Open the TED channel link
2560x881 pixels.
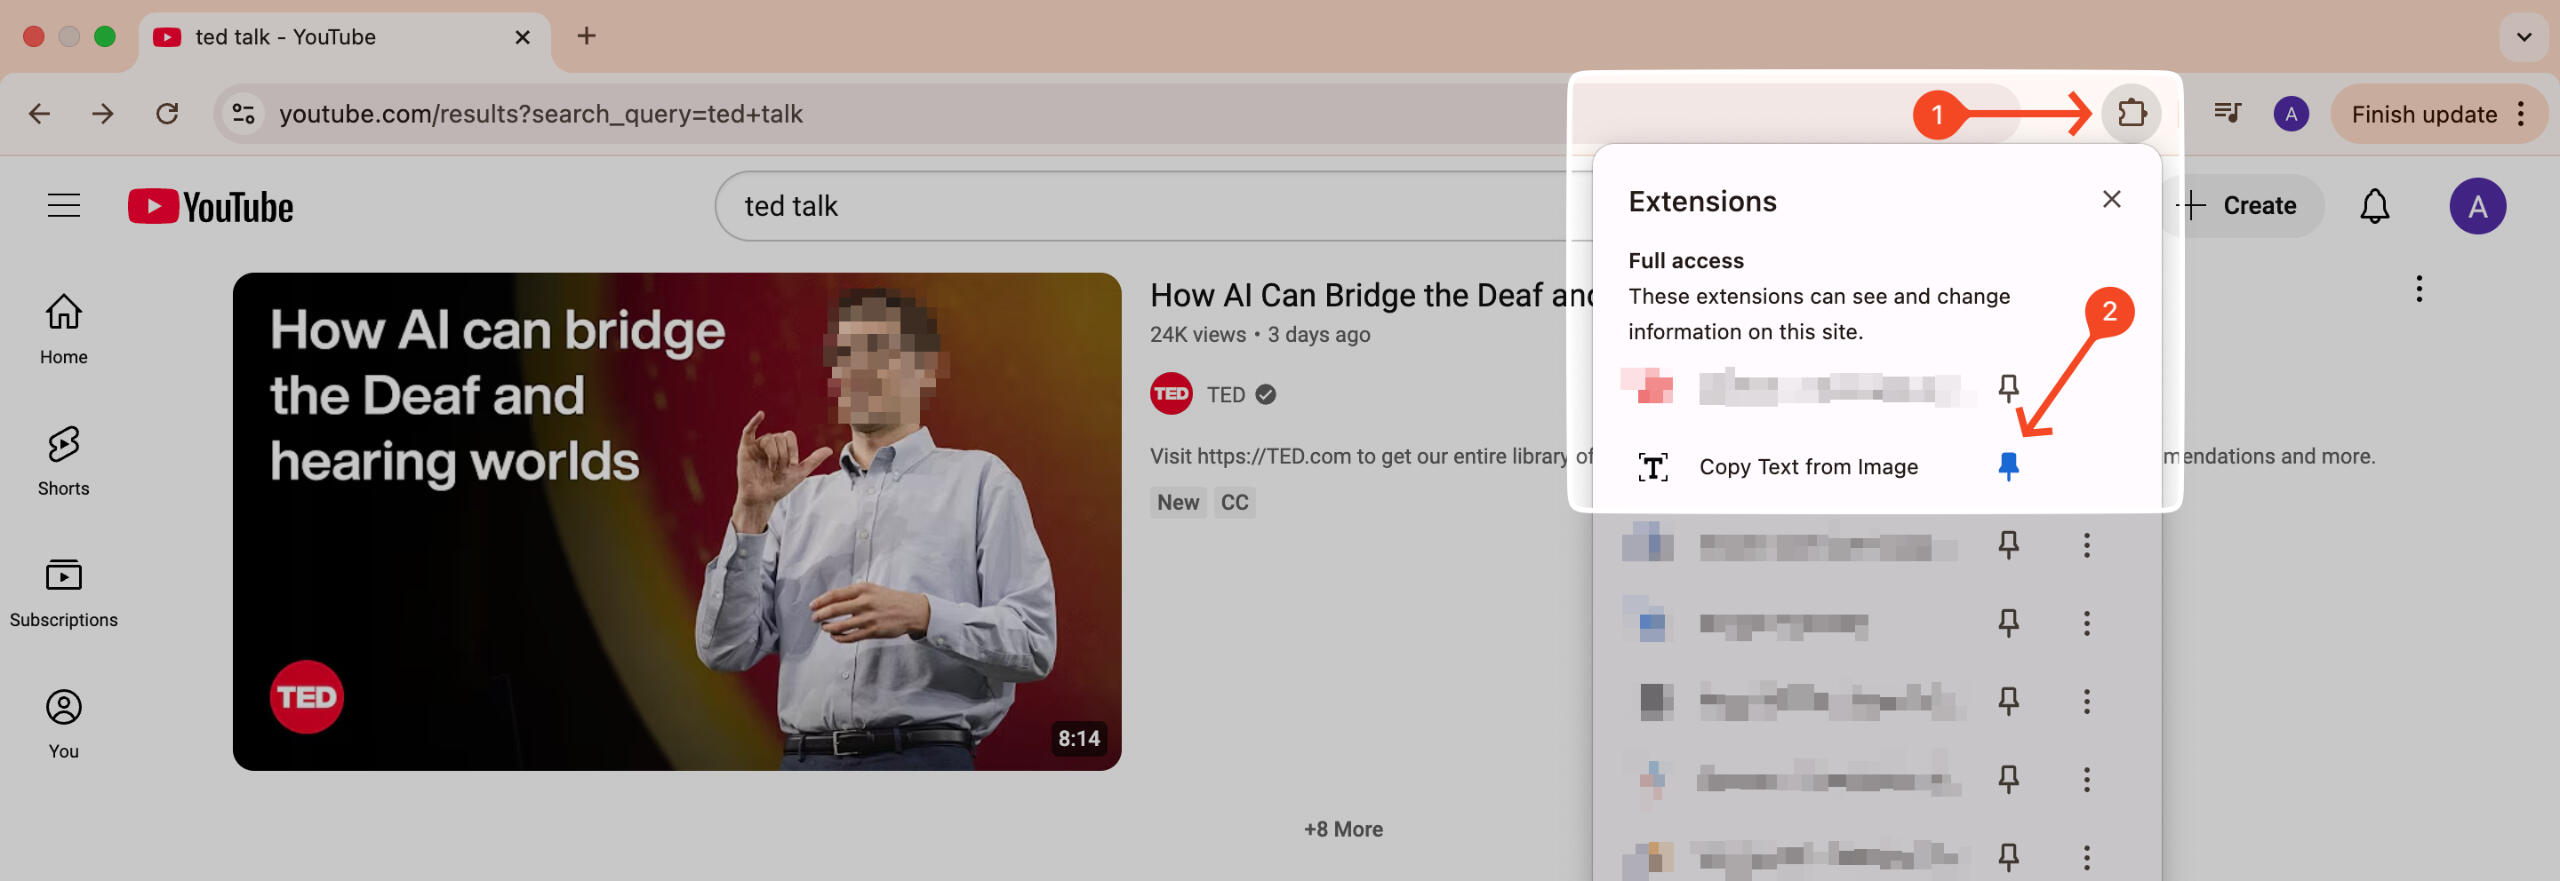pyautogui.click(x=1225, y=395)
